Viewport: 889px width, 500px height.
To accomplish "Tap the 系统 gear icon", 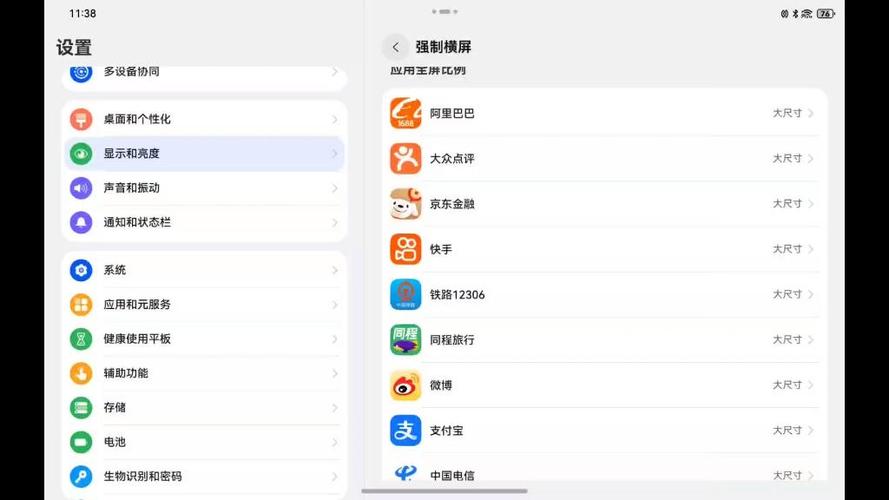I will (81, 270).
